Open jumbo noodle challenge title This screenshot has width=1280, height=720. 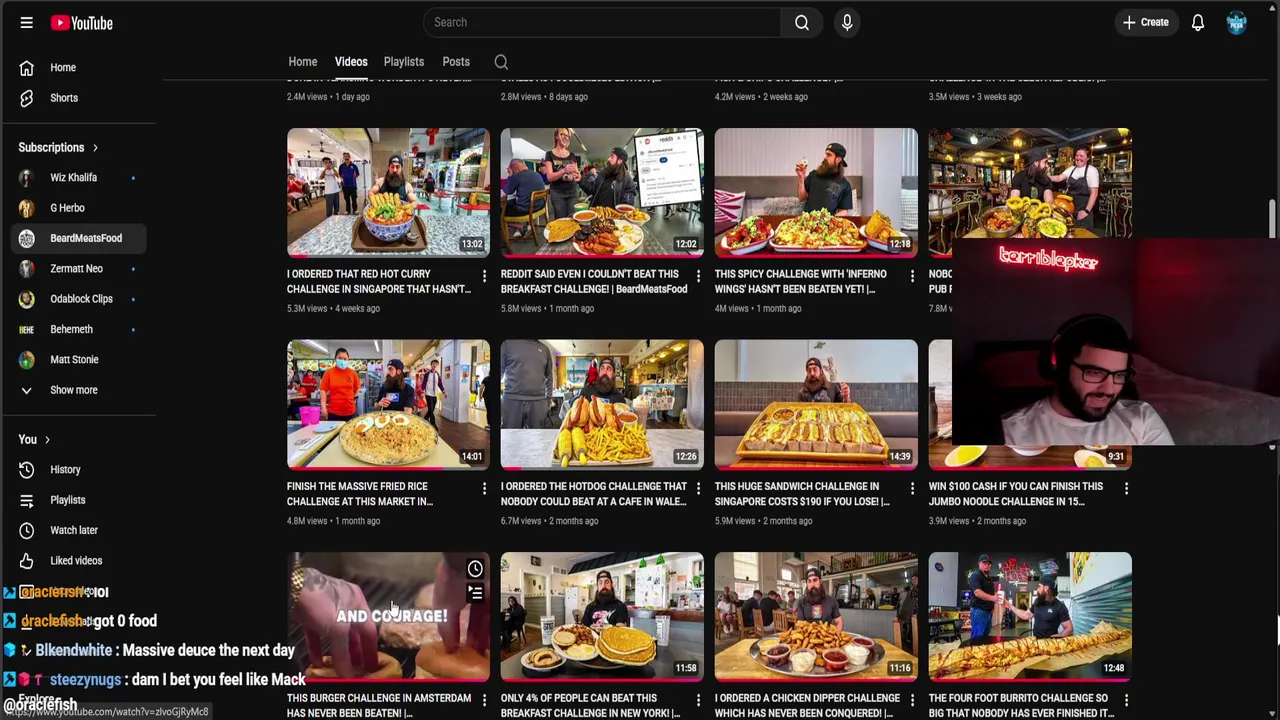point(1016,494)
